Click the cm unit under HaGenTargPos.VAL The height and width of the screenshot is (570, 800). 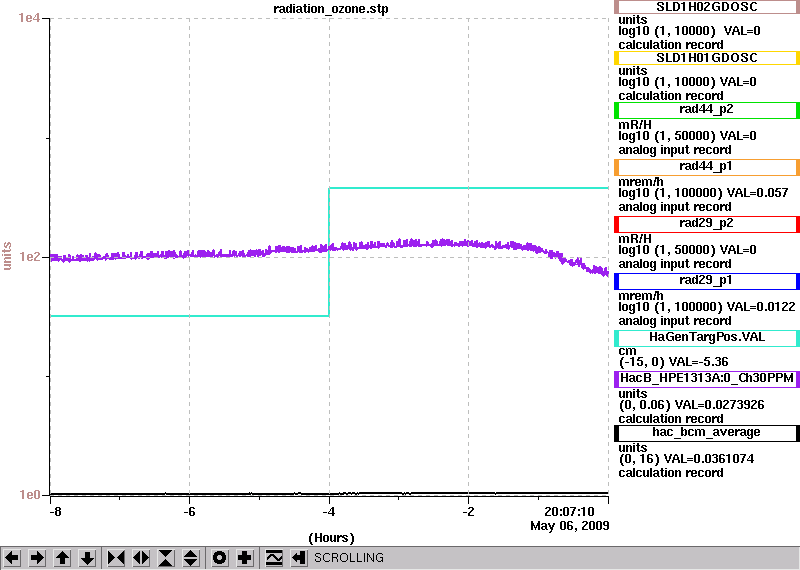tap(628, 351)
